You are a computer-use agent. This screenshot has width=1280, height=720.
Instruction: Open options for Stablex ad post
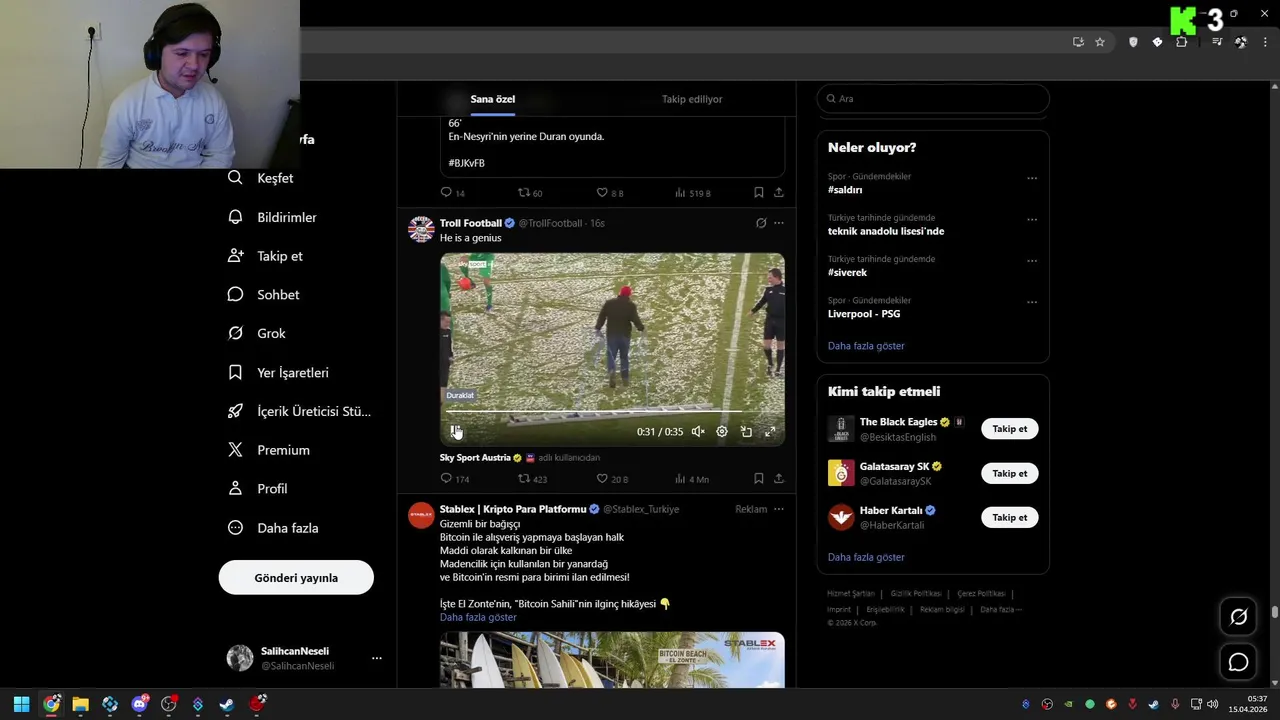pyautogui.click(x=779, y=509)
